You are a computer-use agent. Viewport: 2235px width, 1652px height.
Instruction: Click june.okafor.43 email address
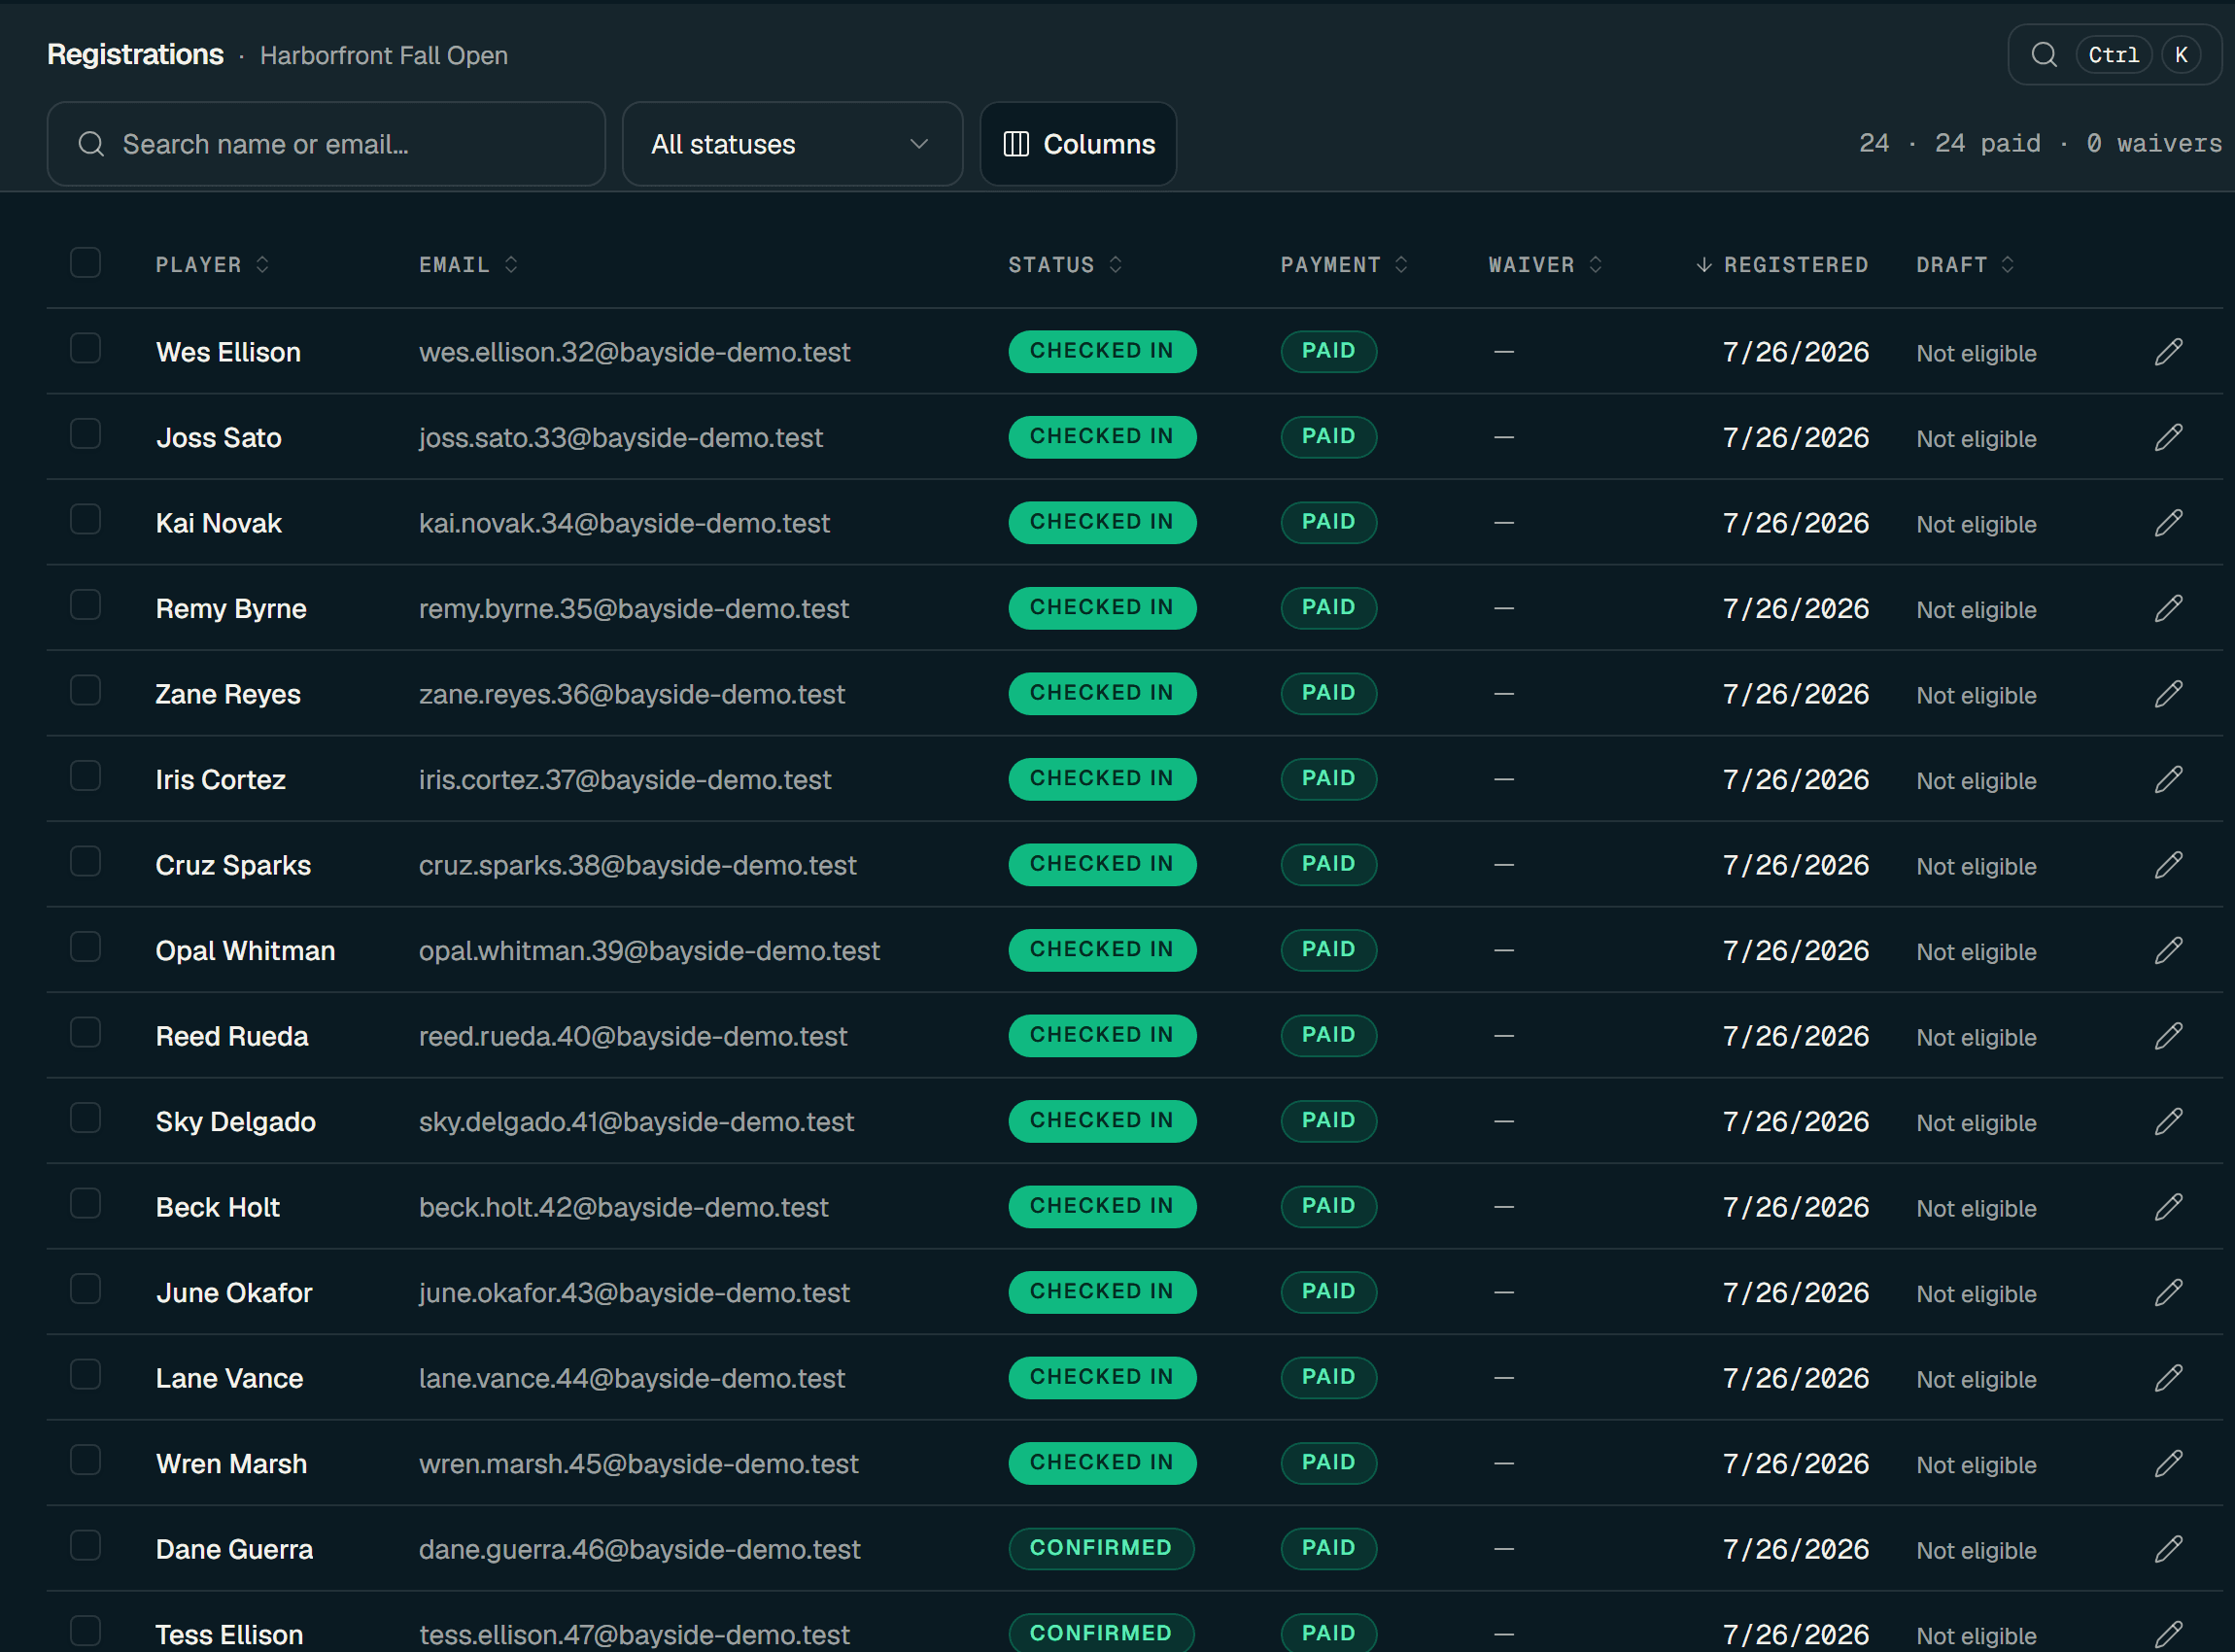click(x=634, y=1293)
